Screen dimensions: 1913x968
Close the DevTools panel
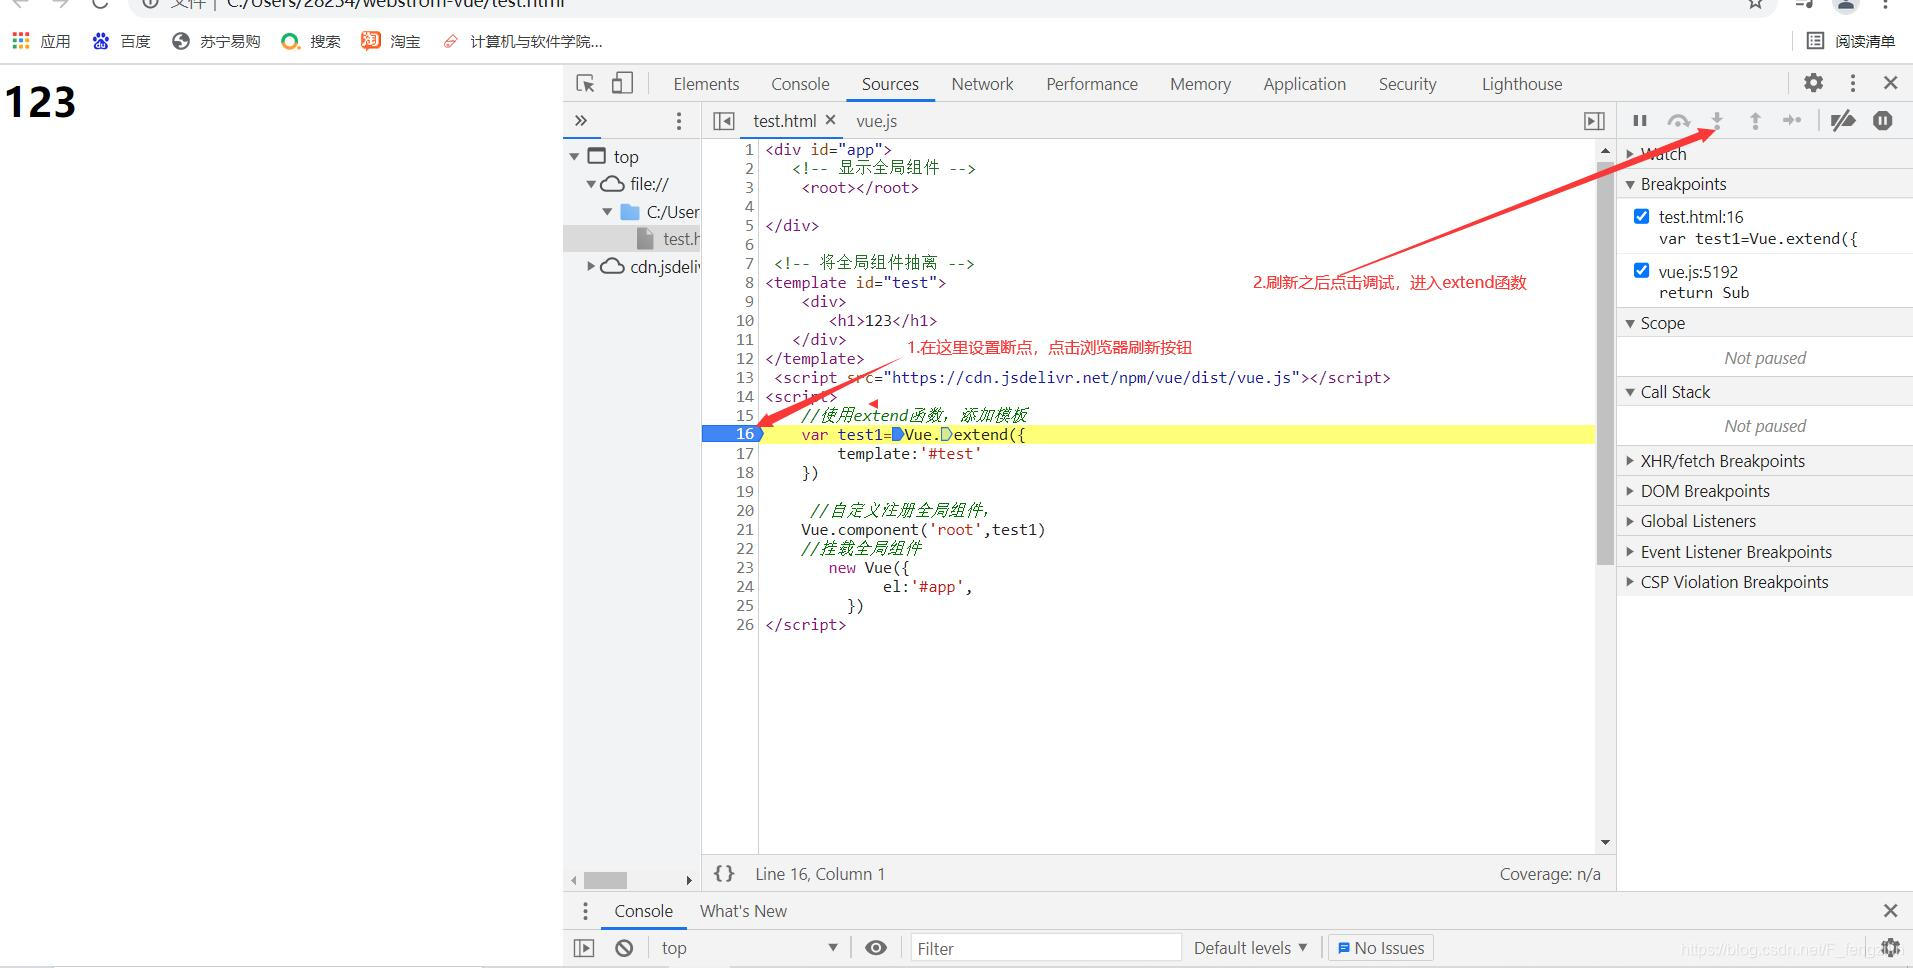[1890, 83]
